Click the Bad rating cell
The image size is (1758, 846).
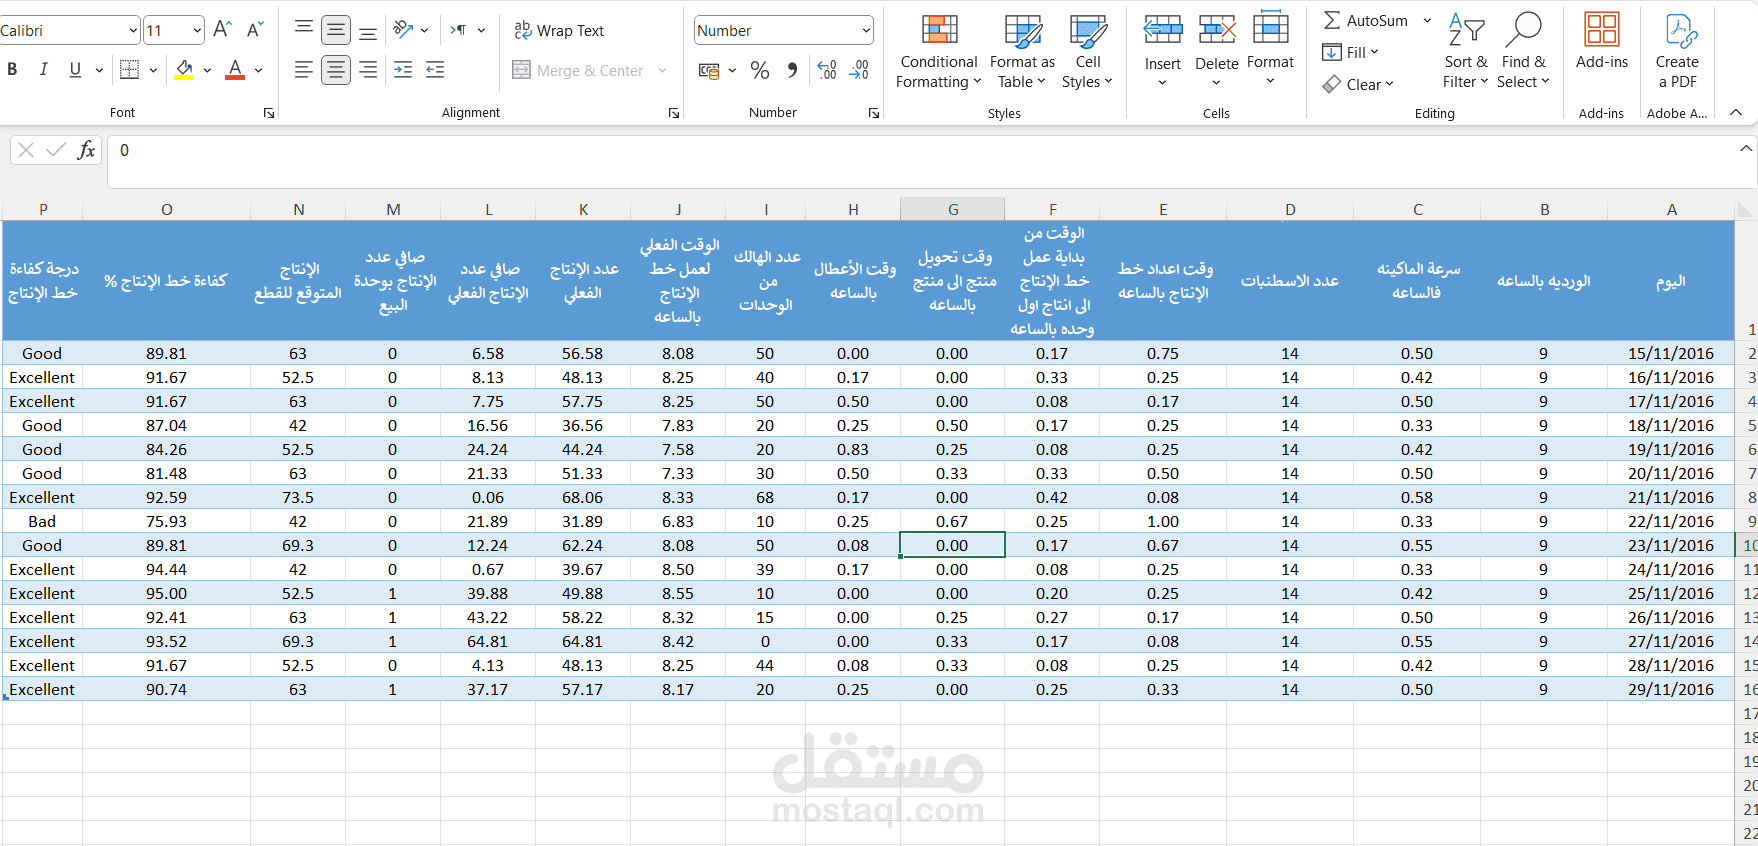point(42,521)
